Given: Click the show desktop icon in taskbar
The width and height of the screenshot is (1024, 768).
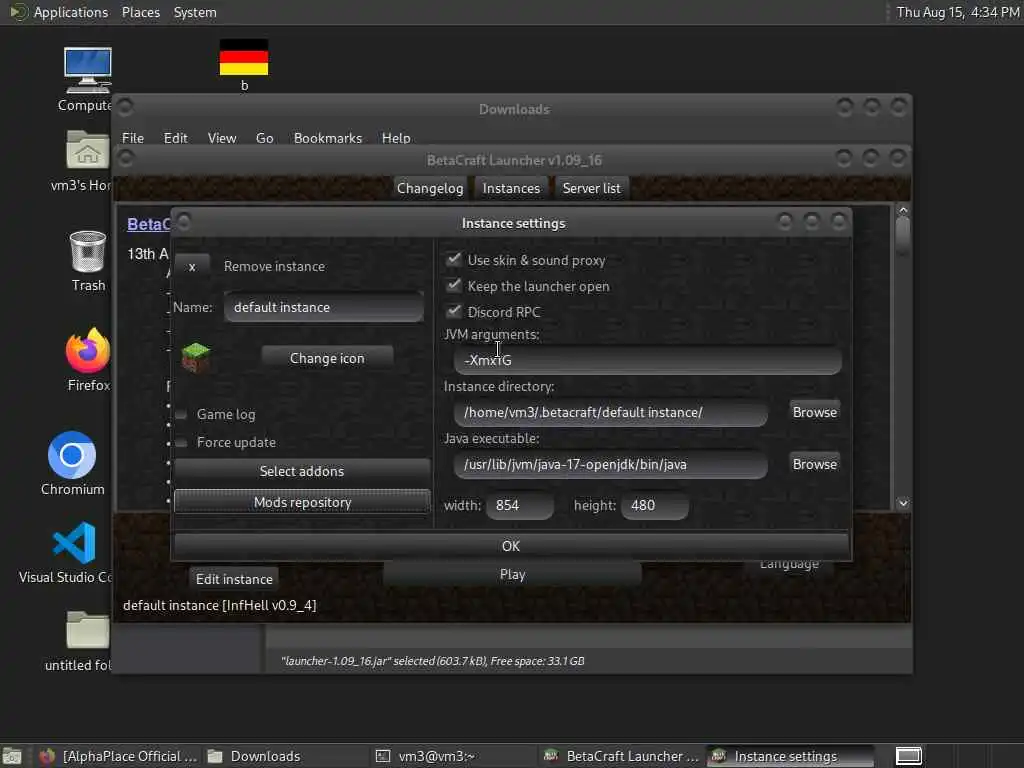Looking at the screenshot, I should point(12,756).
